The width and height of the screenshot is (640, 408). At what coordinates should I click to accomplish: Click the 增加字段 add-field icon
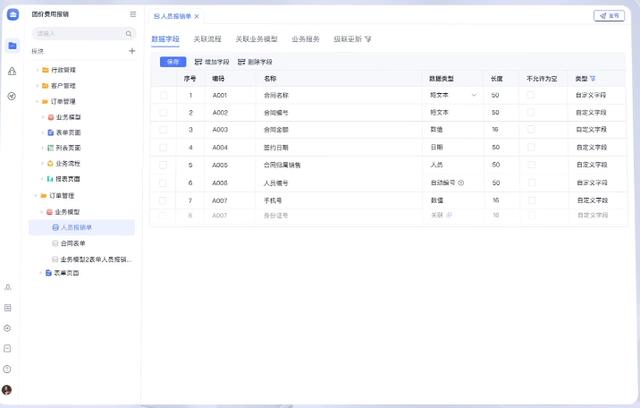(x=198, y=62)
